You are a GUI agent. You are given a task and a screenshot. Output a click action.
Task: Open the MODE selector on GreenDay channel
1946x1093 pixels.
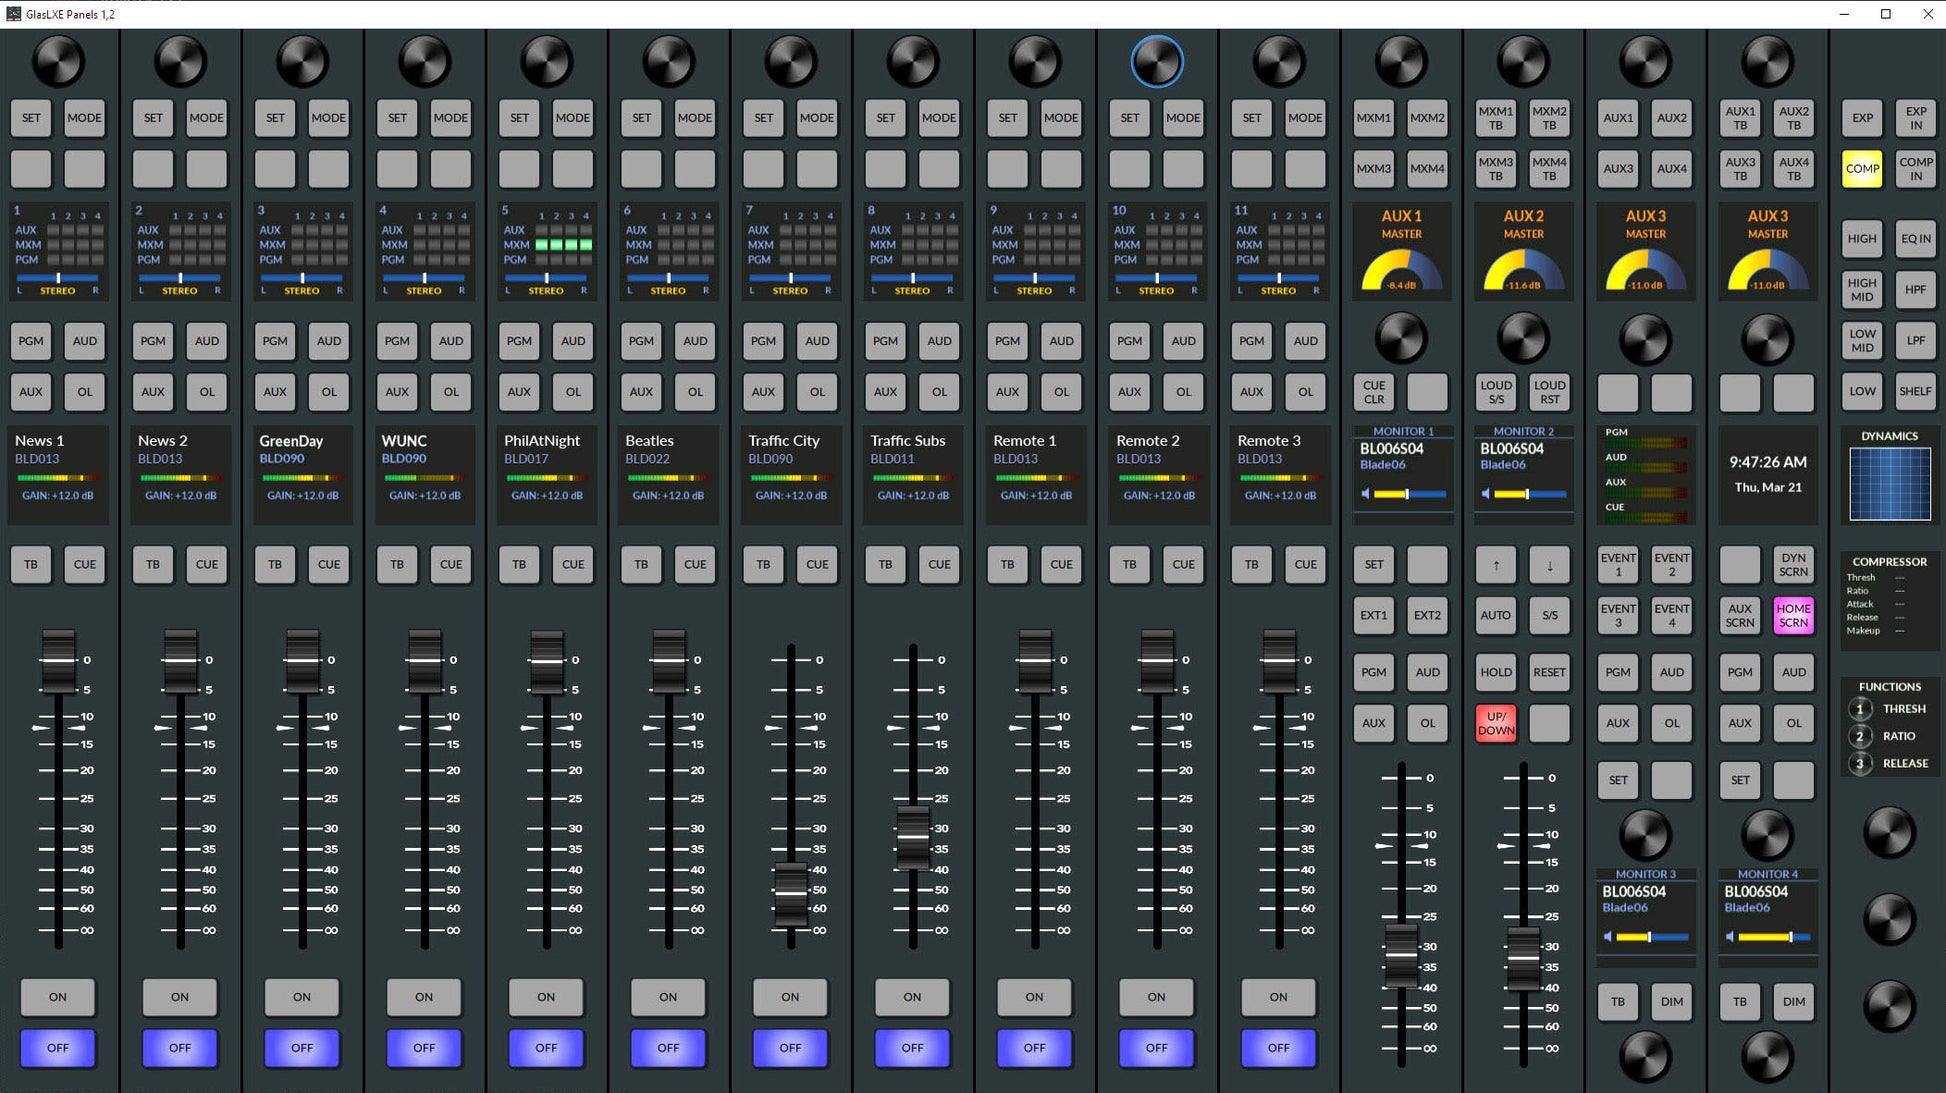[x=329, y=117]
